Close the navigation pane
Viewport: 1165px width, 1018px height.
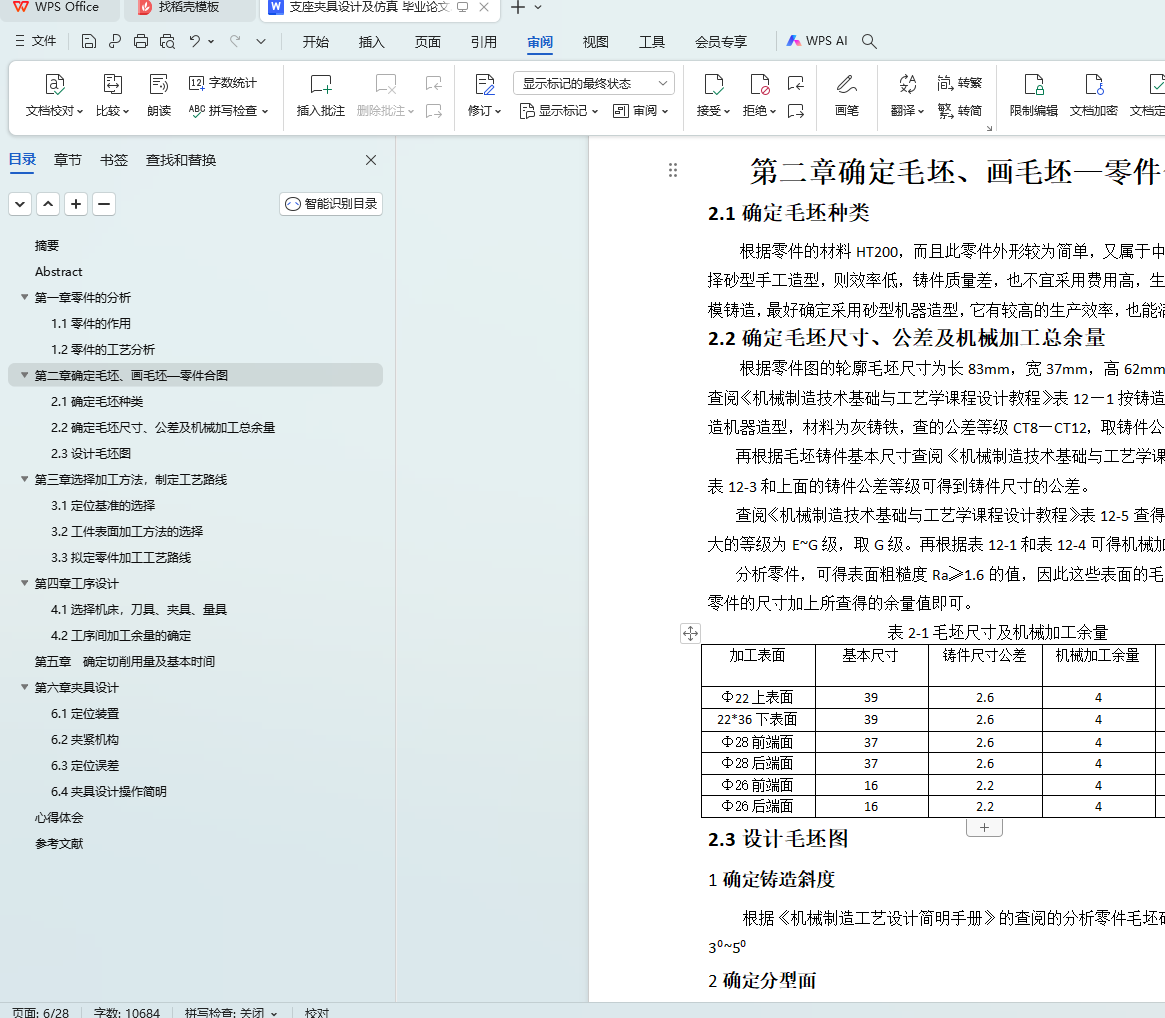coord(371,160)
